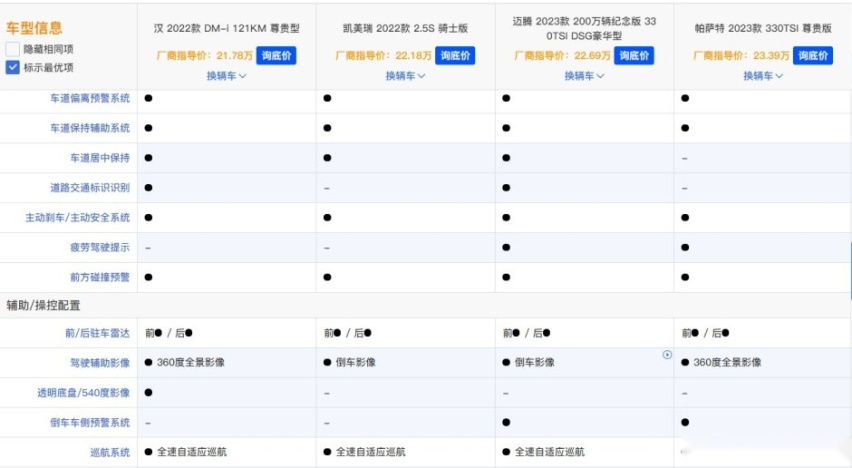
Task: Click the 厂商指导价 22.69万 price text
Action: [x=562, y=55]
